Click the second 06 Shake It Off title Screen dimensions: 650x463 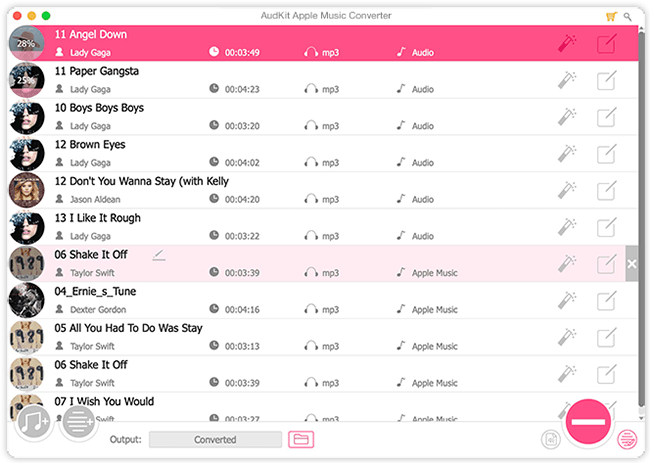tap(91, 365)
